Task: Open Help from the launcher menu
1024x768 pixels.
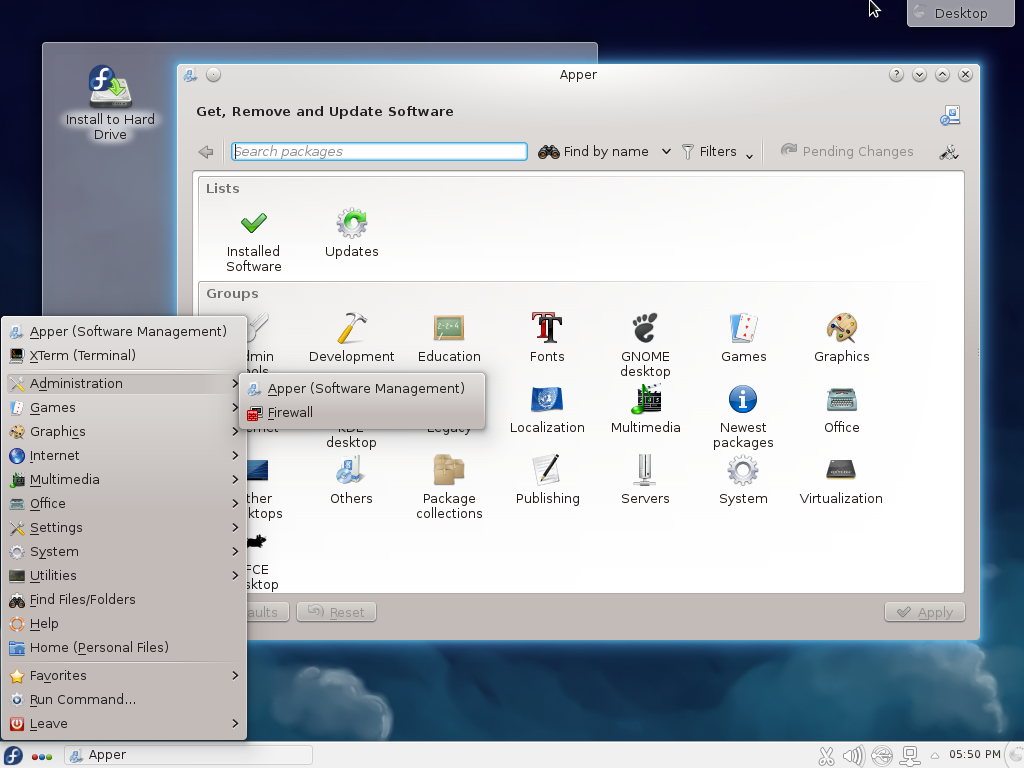Action: tap(124, 624)
